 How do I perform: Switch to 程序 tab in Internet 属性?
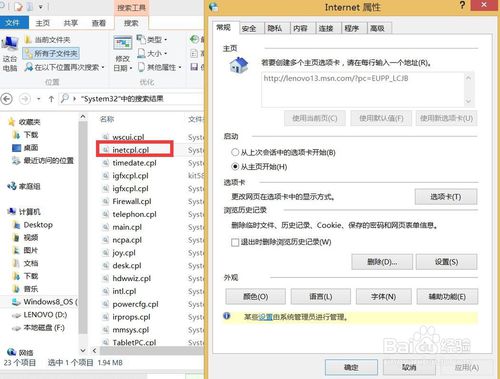[x=352, y=29]
